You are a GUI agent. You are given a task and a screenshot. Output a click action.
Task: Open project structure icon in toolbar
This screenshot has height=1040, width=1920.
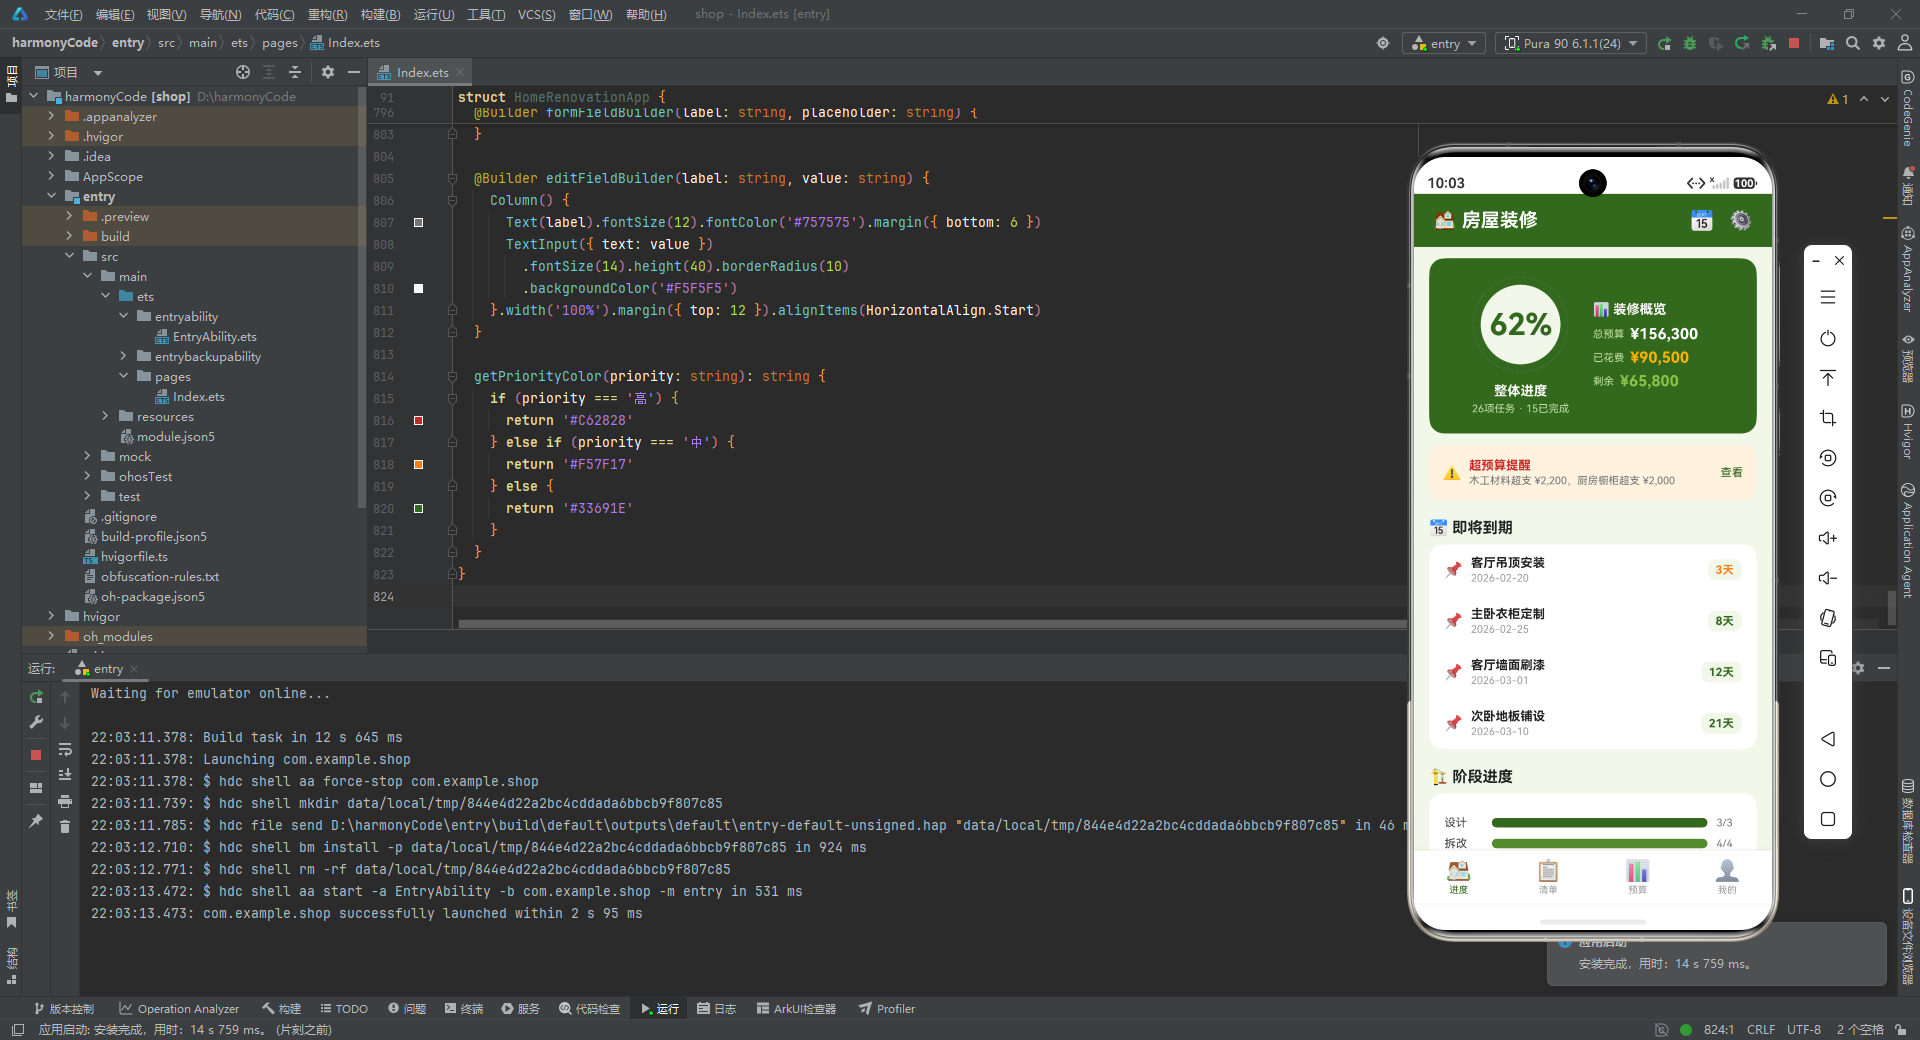pos(1826,43)
